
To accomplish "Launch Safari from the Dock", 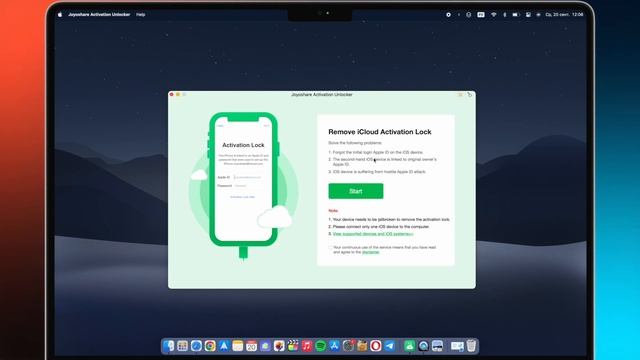I will [196, 346].
